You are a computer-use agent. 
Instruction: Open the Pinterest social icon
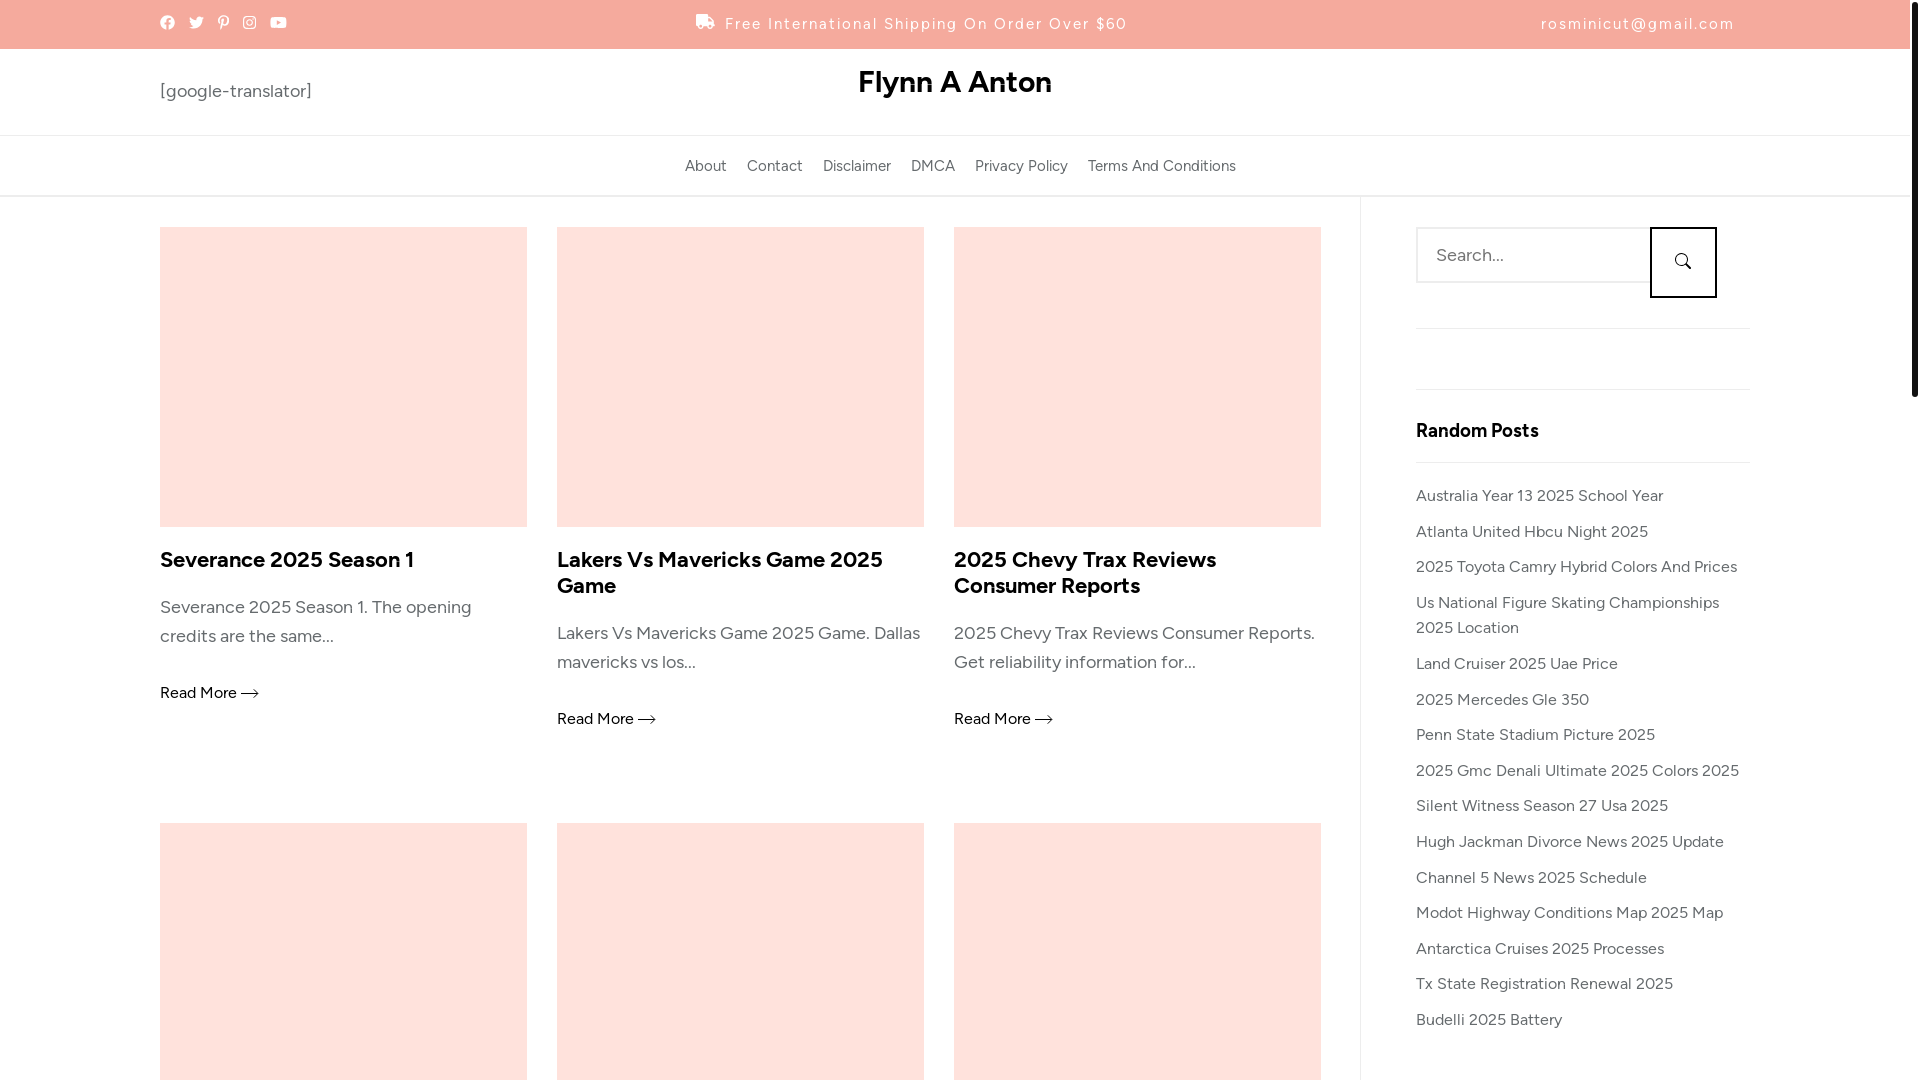tap(223, 23)
